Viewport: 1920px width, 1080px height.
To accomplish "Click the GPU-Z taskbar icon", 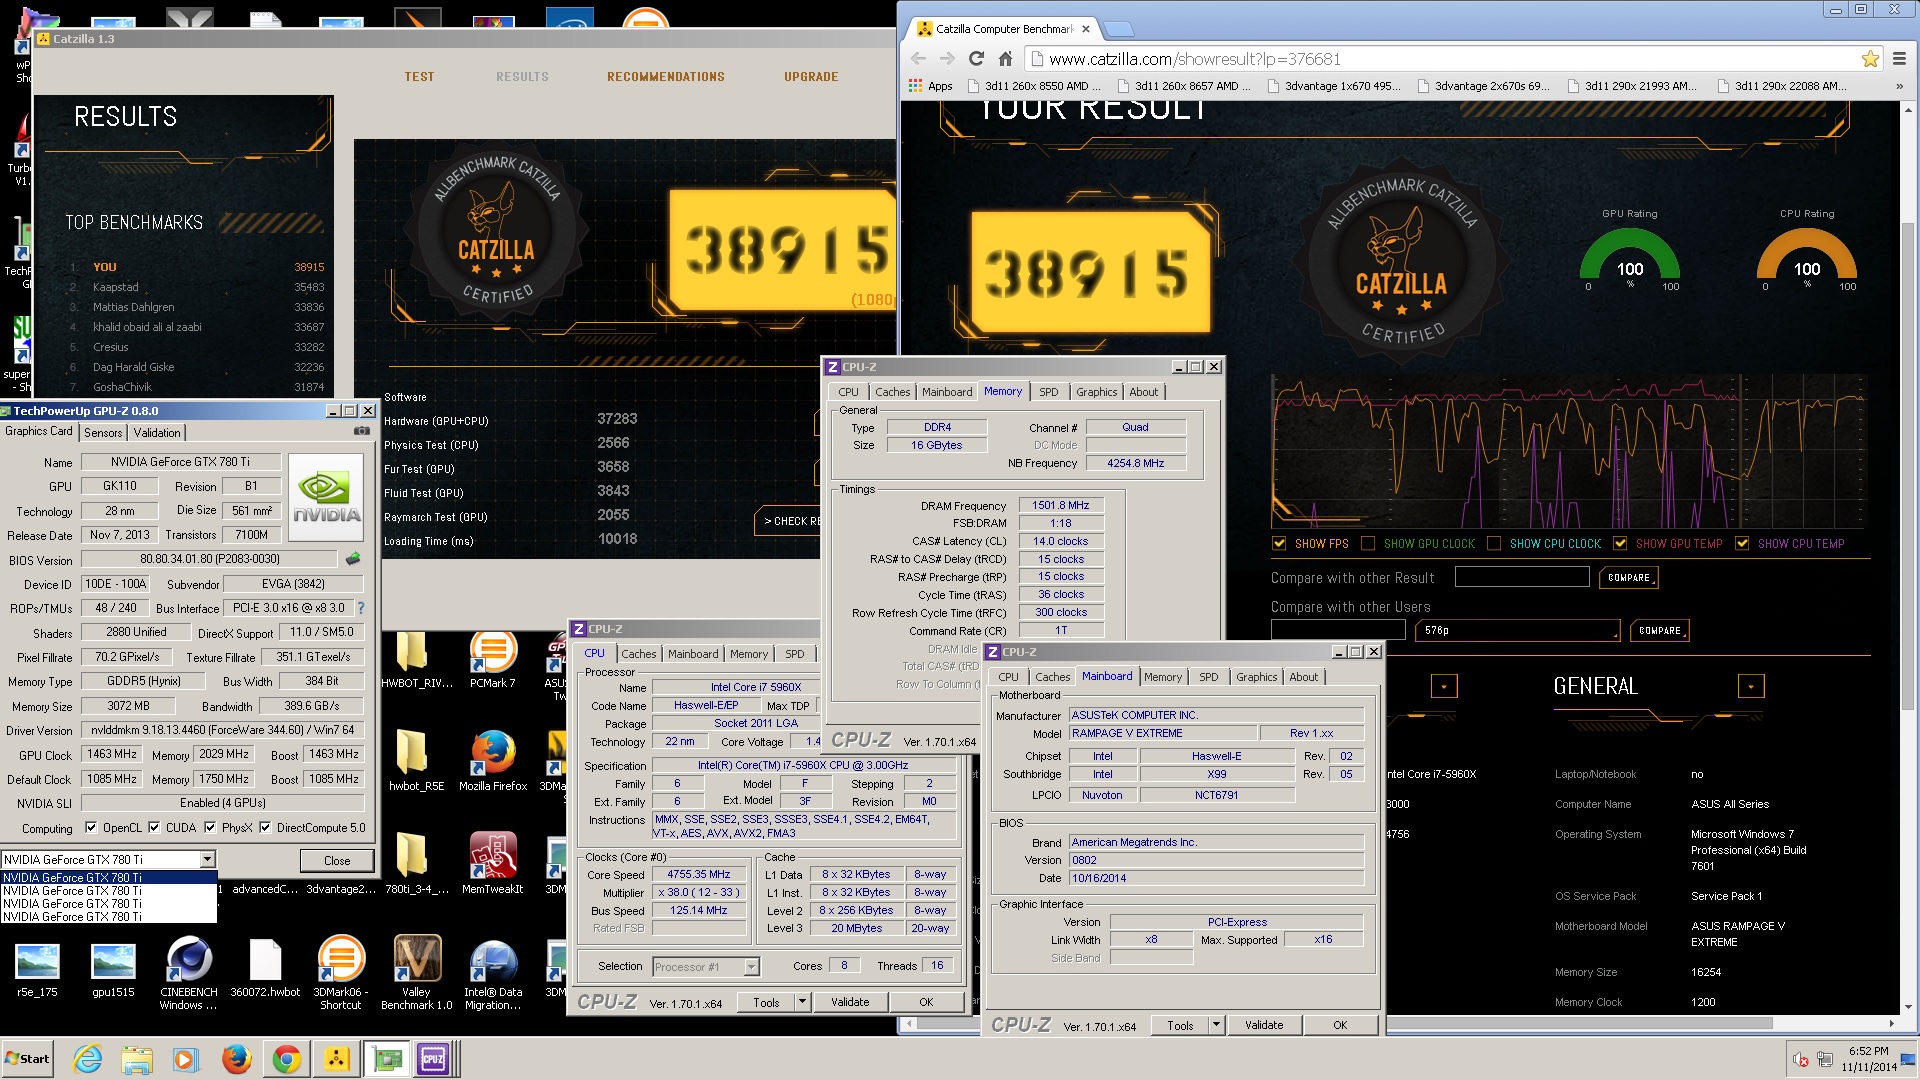I will click(x=387, y=1059).
